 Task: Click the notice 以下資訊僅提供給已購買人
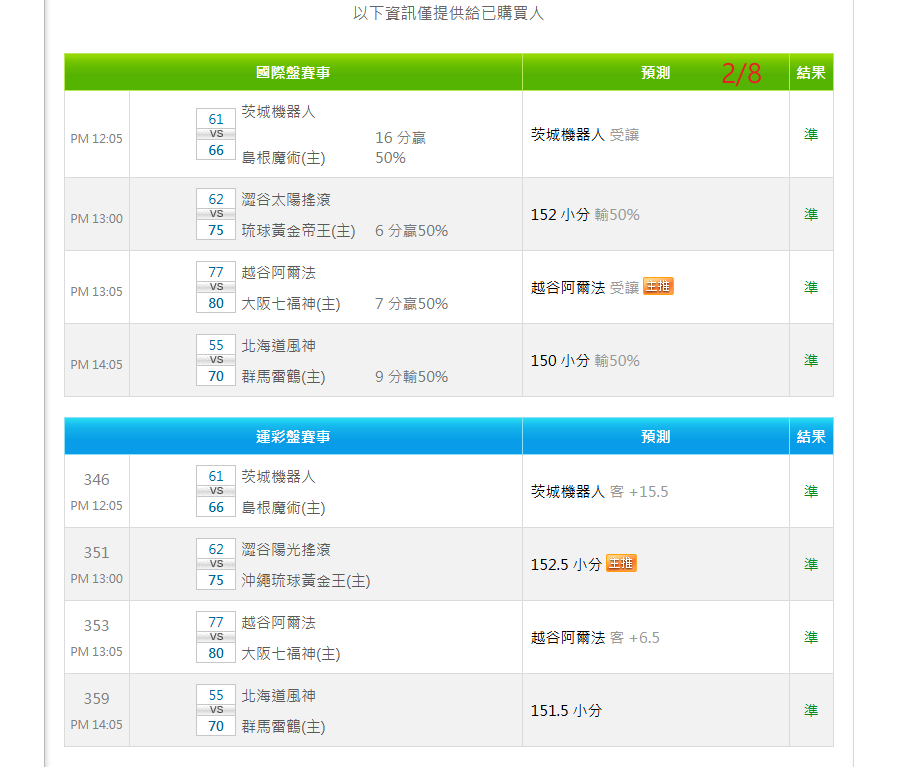click(448, 13)
